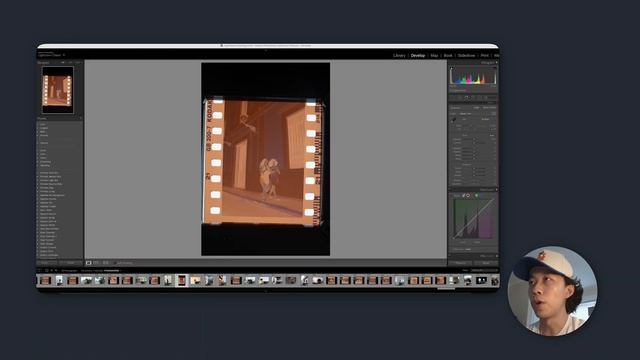Go forward with filmstrip right arrow
The width and height of the screenshot is (640, 360).
pyautogui.click(x=56, y=270)
